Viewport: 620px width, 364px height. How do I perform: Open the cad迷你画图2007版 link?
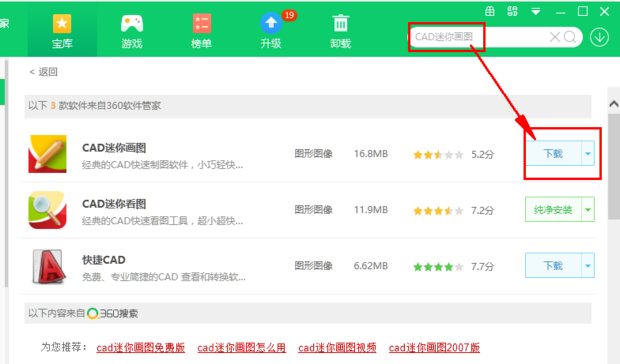click(x=434, y=348)
